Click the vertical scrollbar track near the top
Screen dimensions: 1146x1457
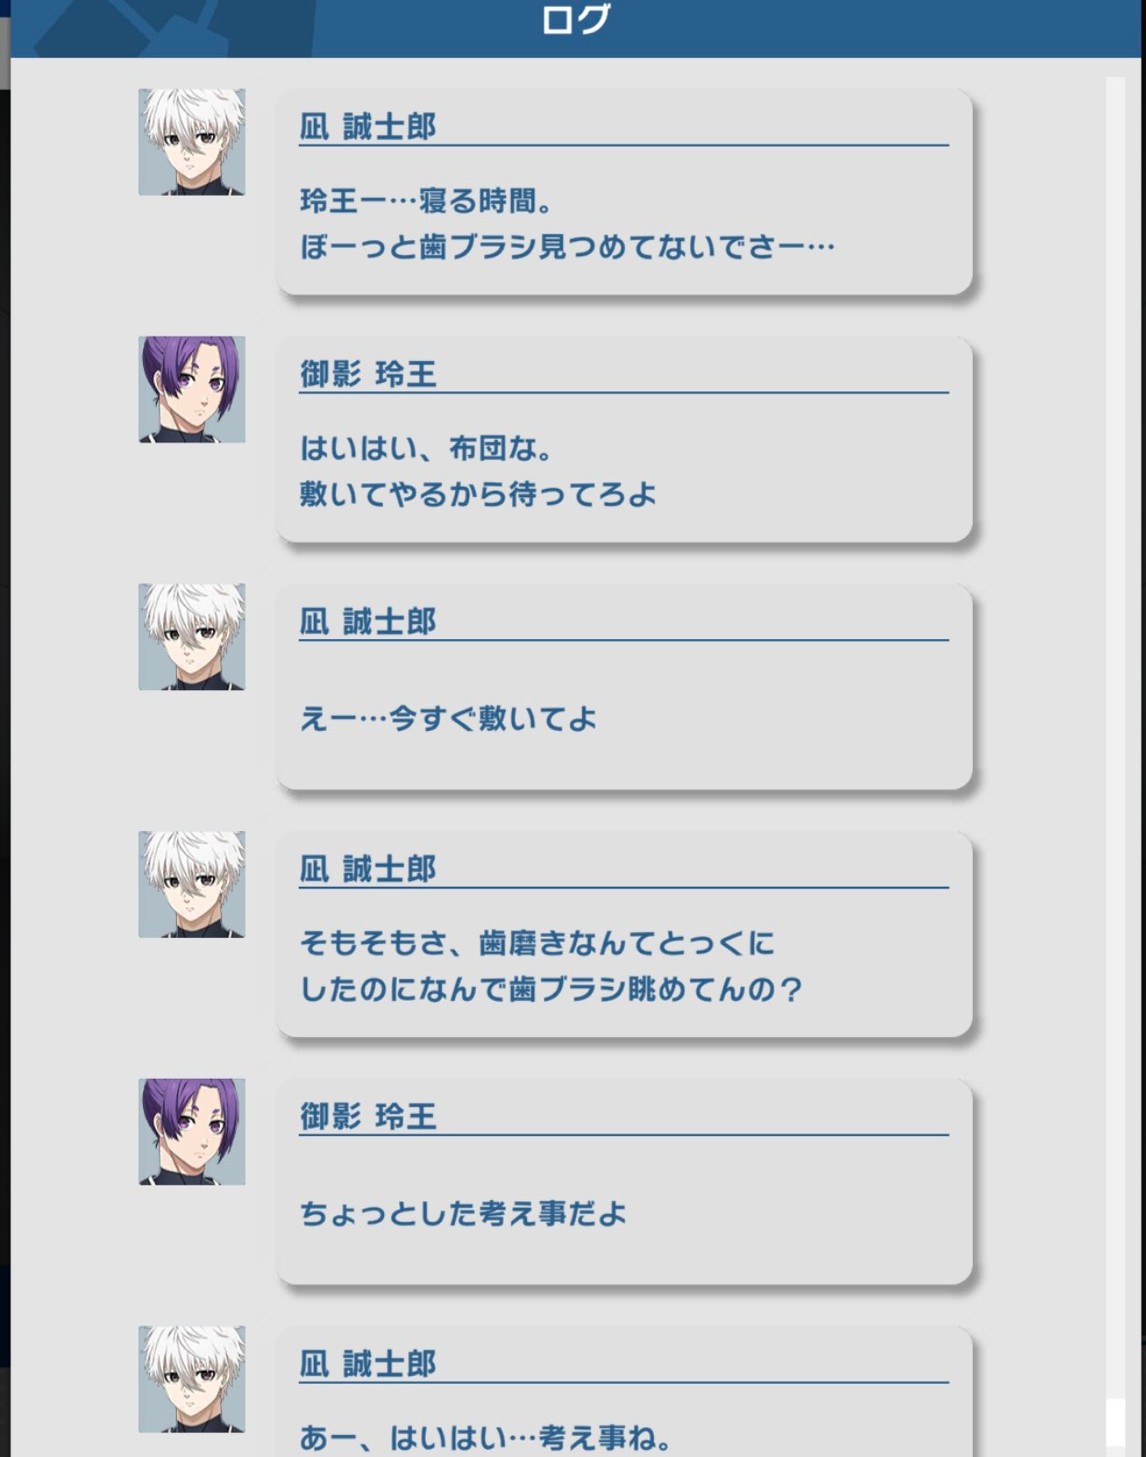pos(1116,200)
